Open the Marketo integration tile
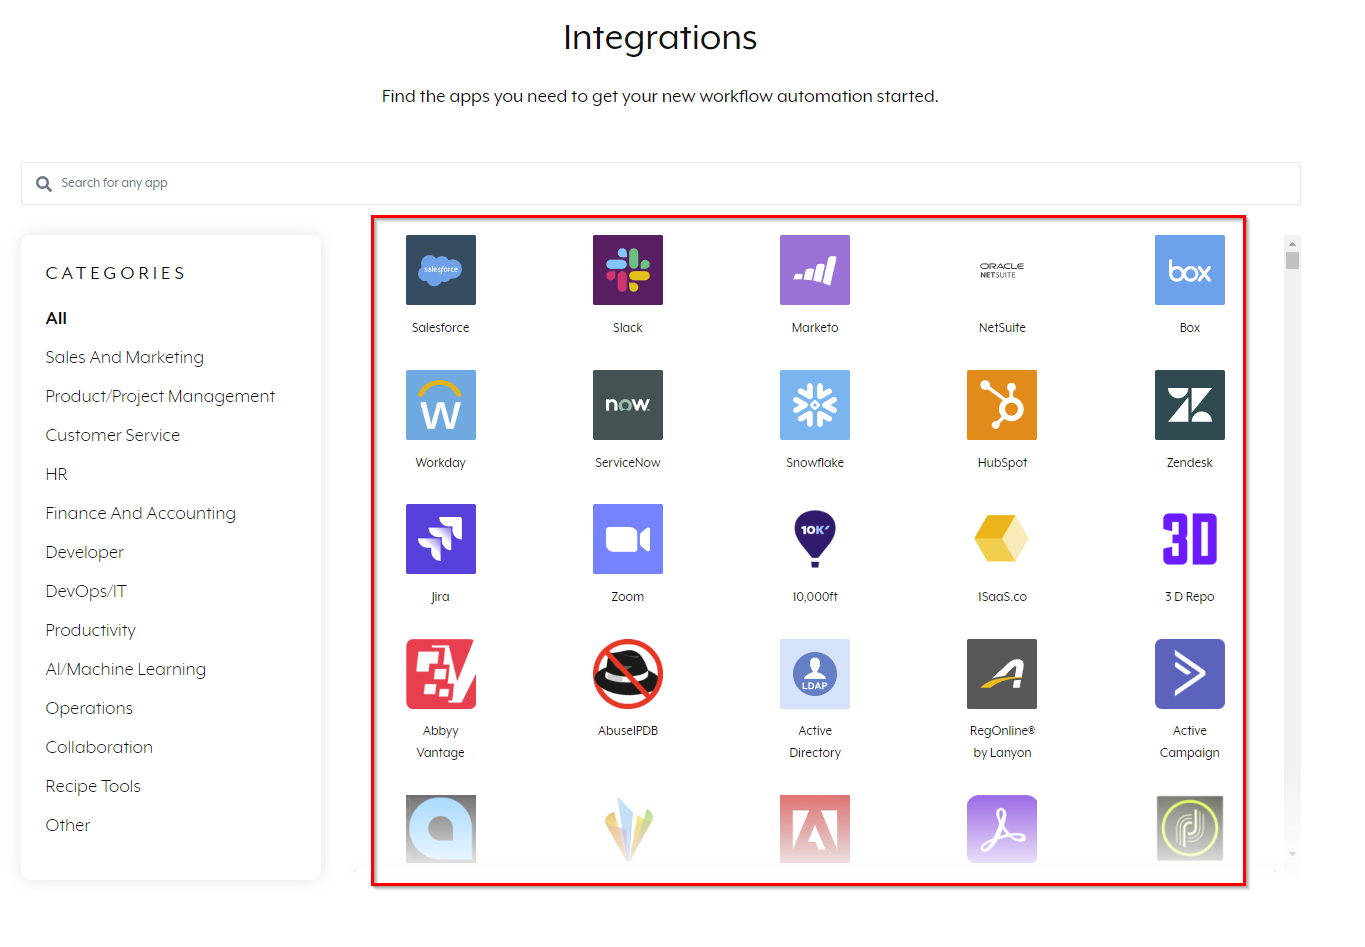Screen dimensions: 1365x947 click(814, 270)
